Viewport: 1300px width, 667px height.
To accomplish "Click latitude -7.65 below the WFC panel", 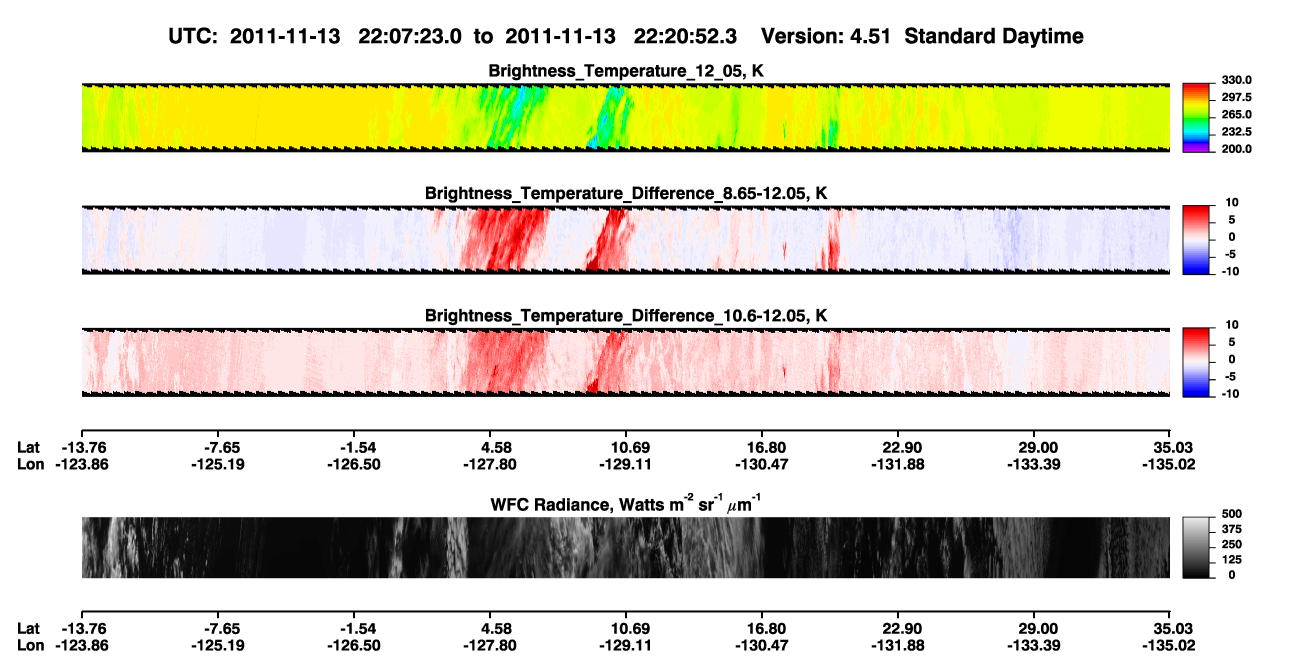I will [217, 628].
